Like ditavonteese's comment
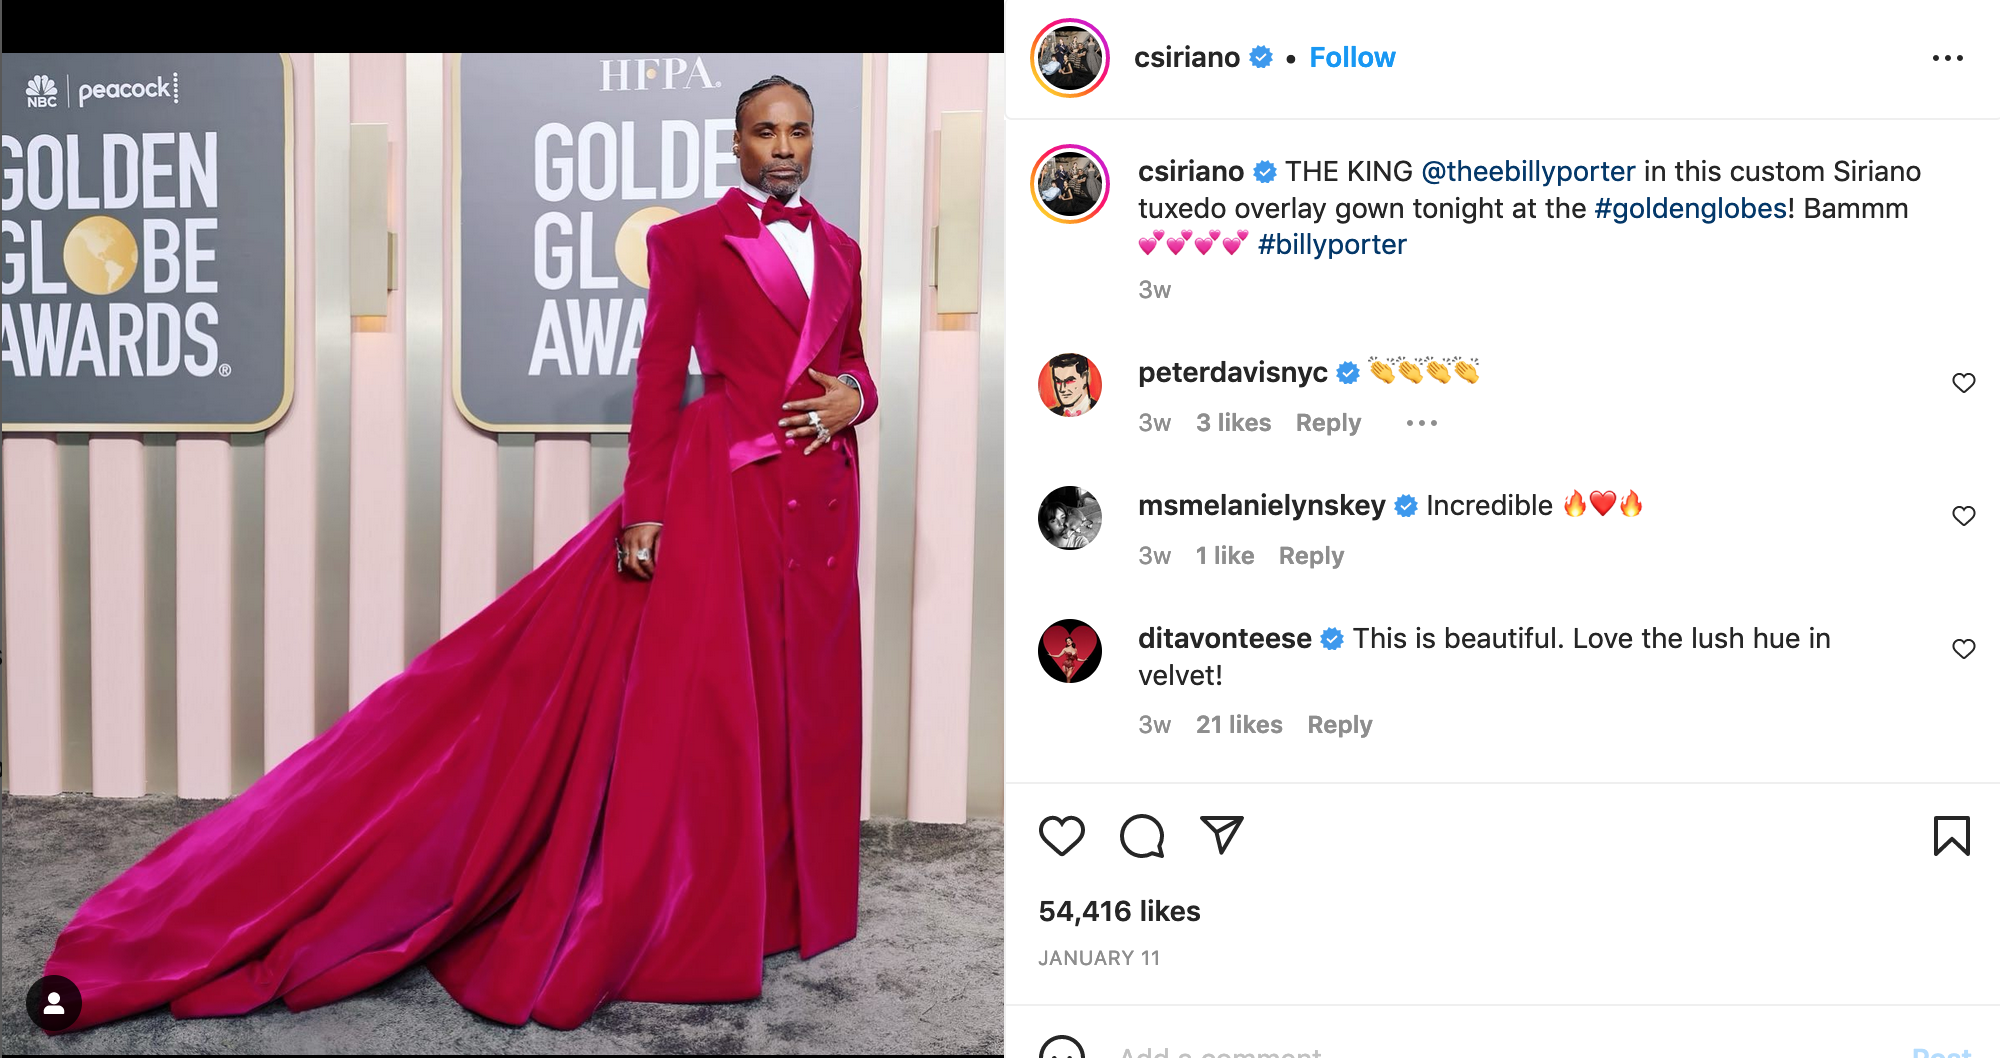2000x1058 pixels. (1963, 649)
